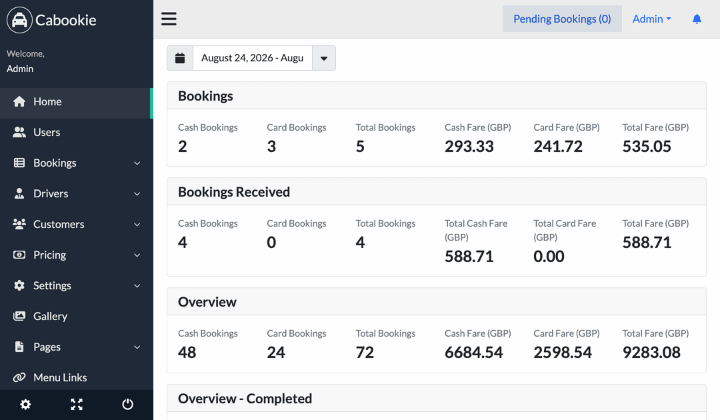Click the Bookings list icon in sidebar
This screenshot has width=720, height=420.
[x=19, y=162]
